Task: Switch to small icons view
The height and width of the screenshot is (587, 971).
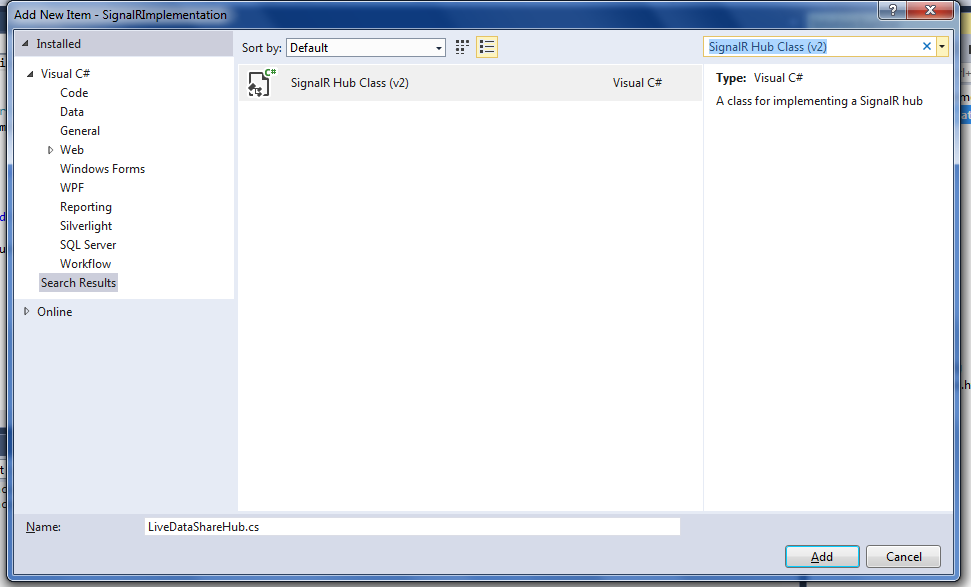Action: [x=462, y=47]
